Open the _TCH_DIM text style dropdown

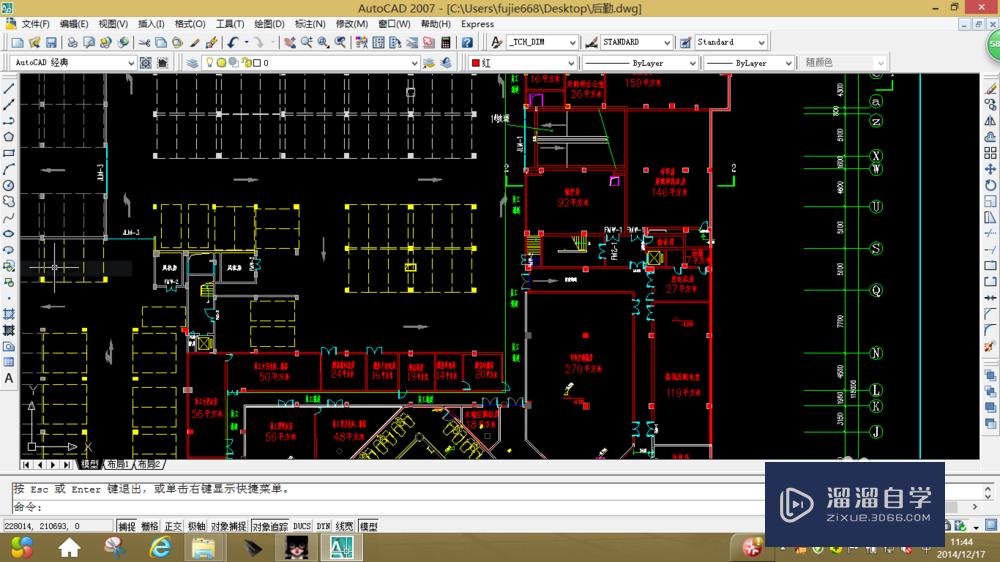click(572, 42)
